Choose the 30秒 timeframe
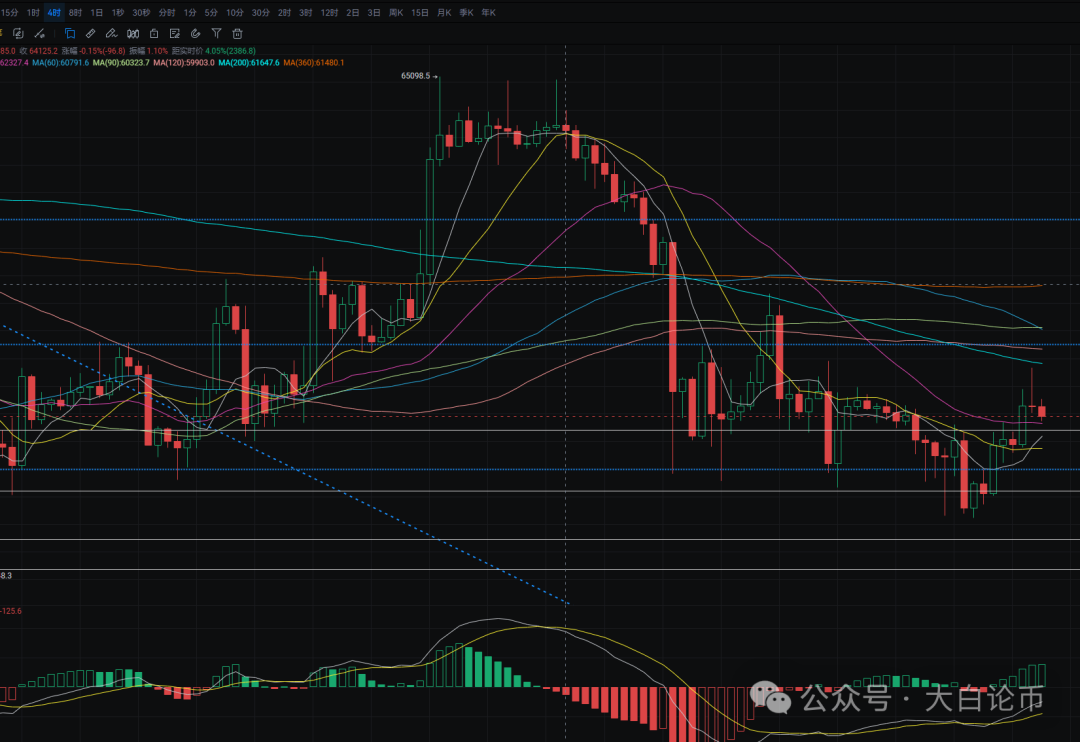1080x742 pixels. (141, 12)
